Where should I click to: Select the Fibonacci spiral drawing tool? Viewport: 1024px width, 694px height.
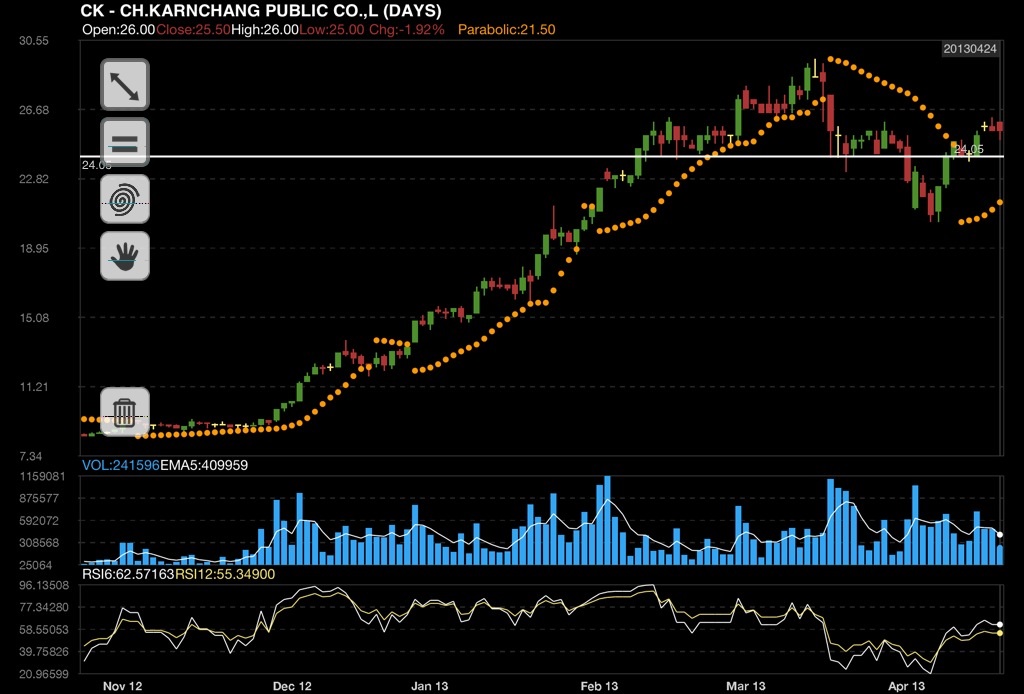(x=125, y=199)
